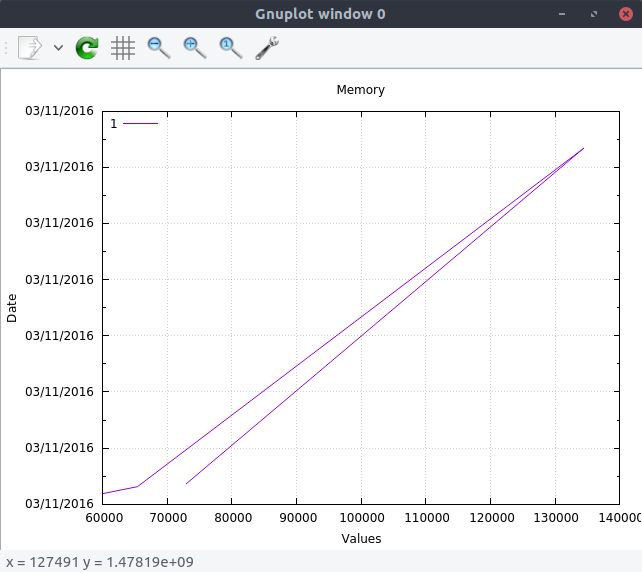642x572 pixels.
Task: Click the x-axis tick label 70000
Action: tap(168, 518)
